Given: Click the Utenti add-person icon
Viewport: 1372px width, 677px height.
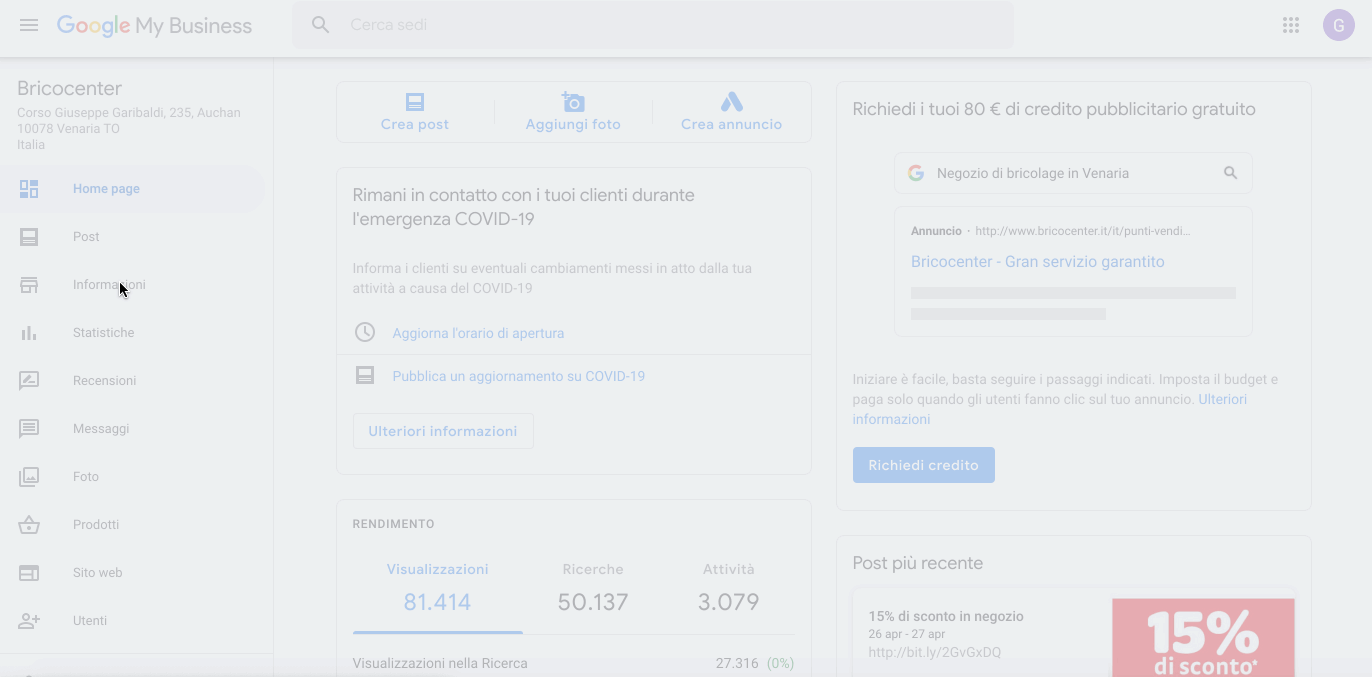Looking at the screenshot, I should (x=29, y=621).
